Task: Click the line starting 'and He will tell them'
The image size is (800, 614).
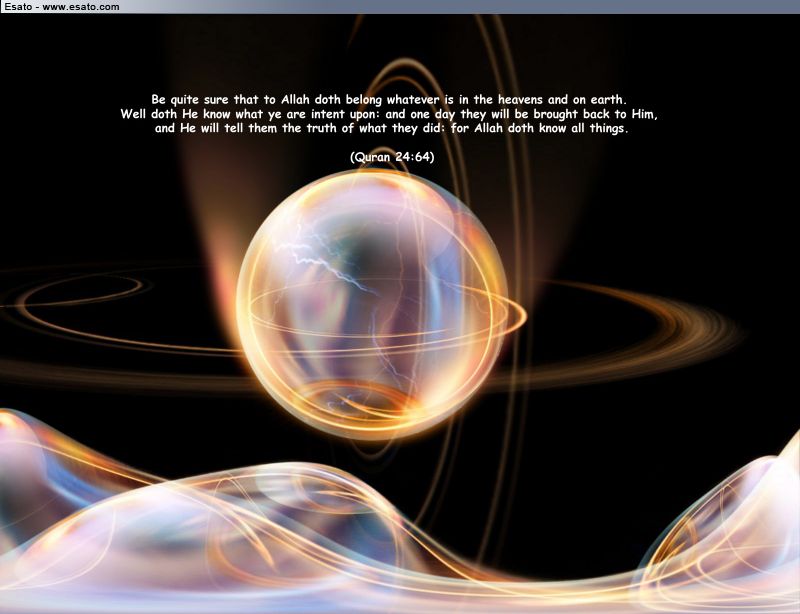Action: [392, 128]
